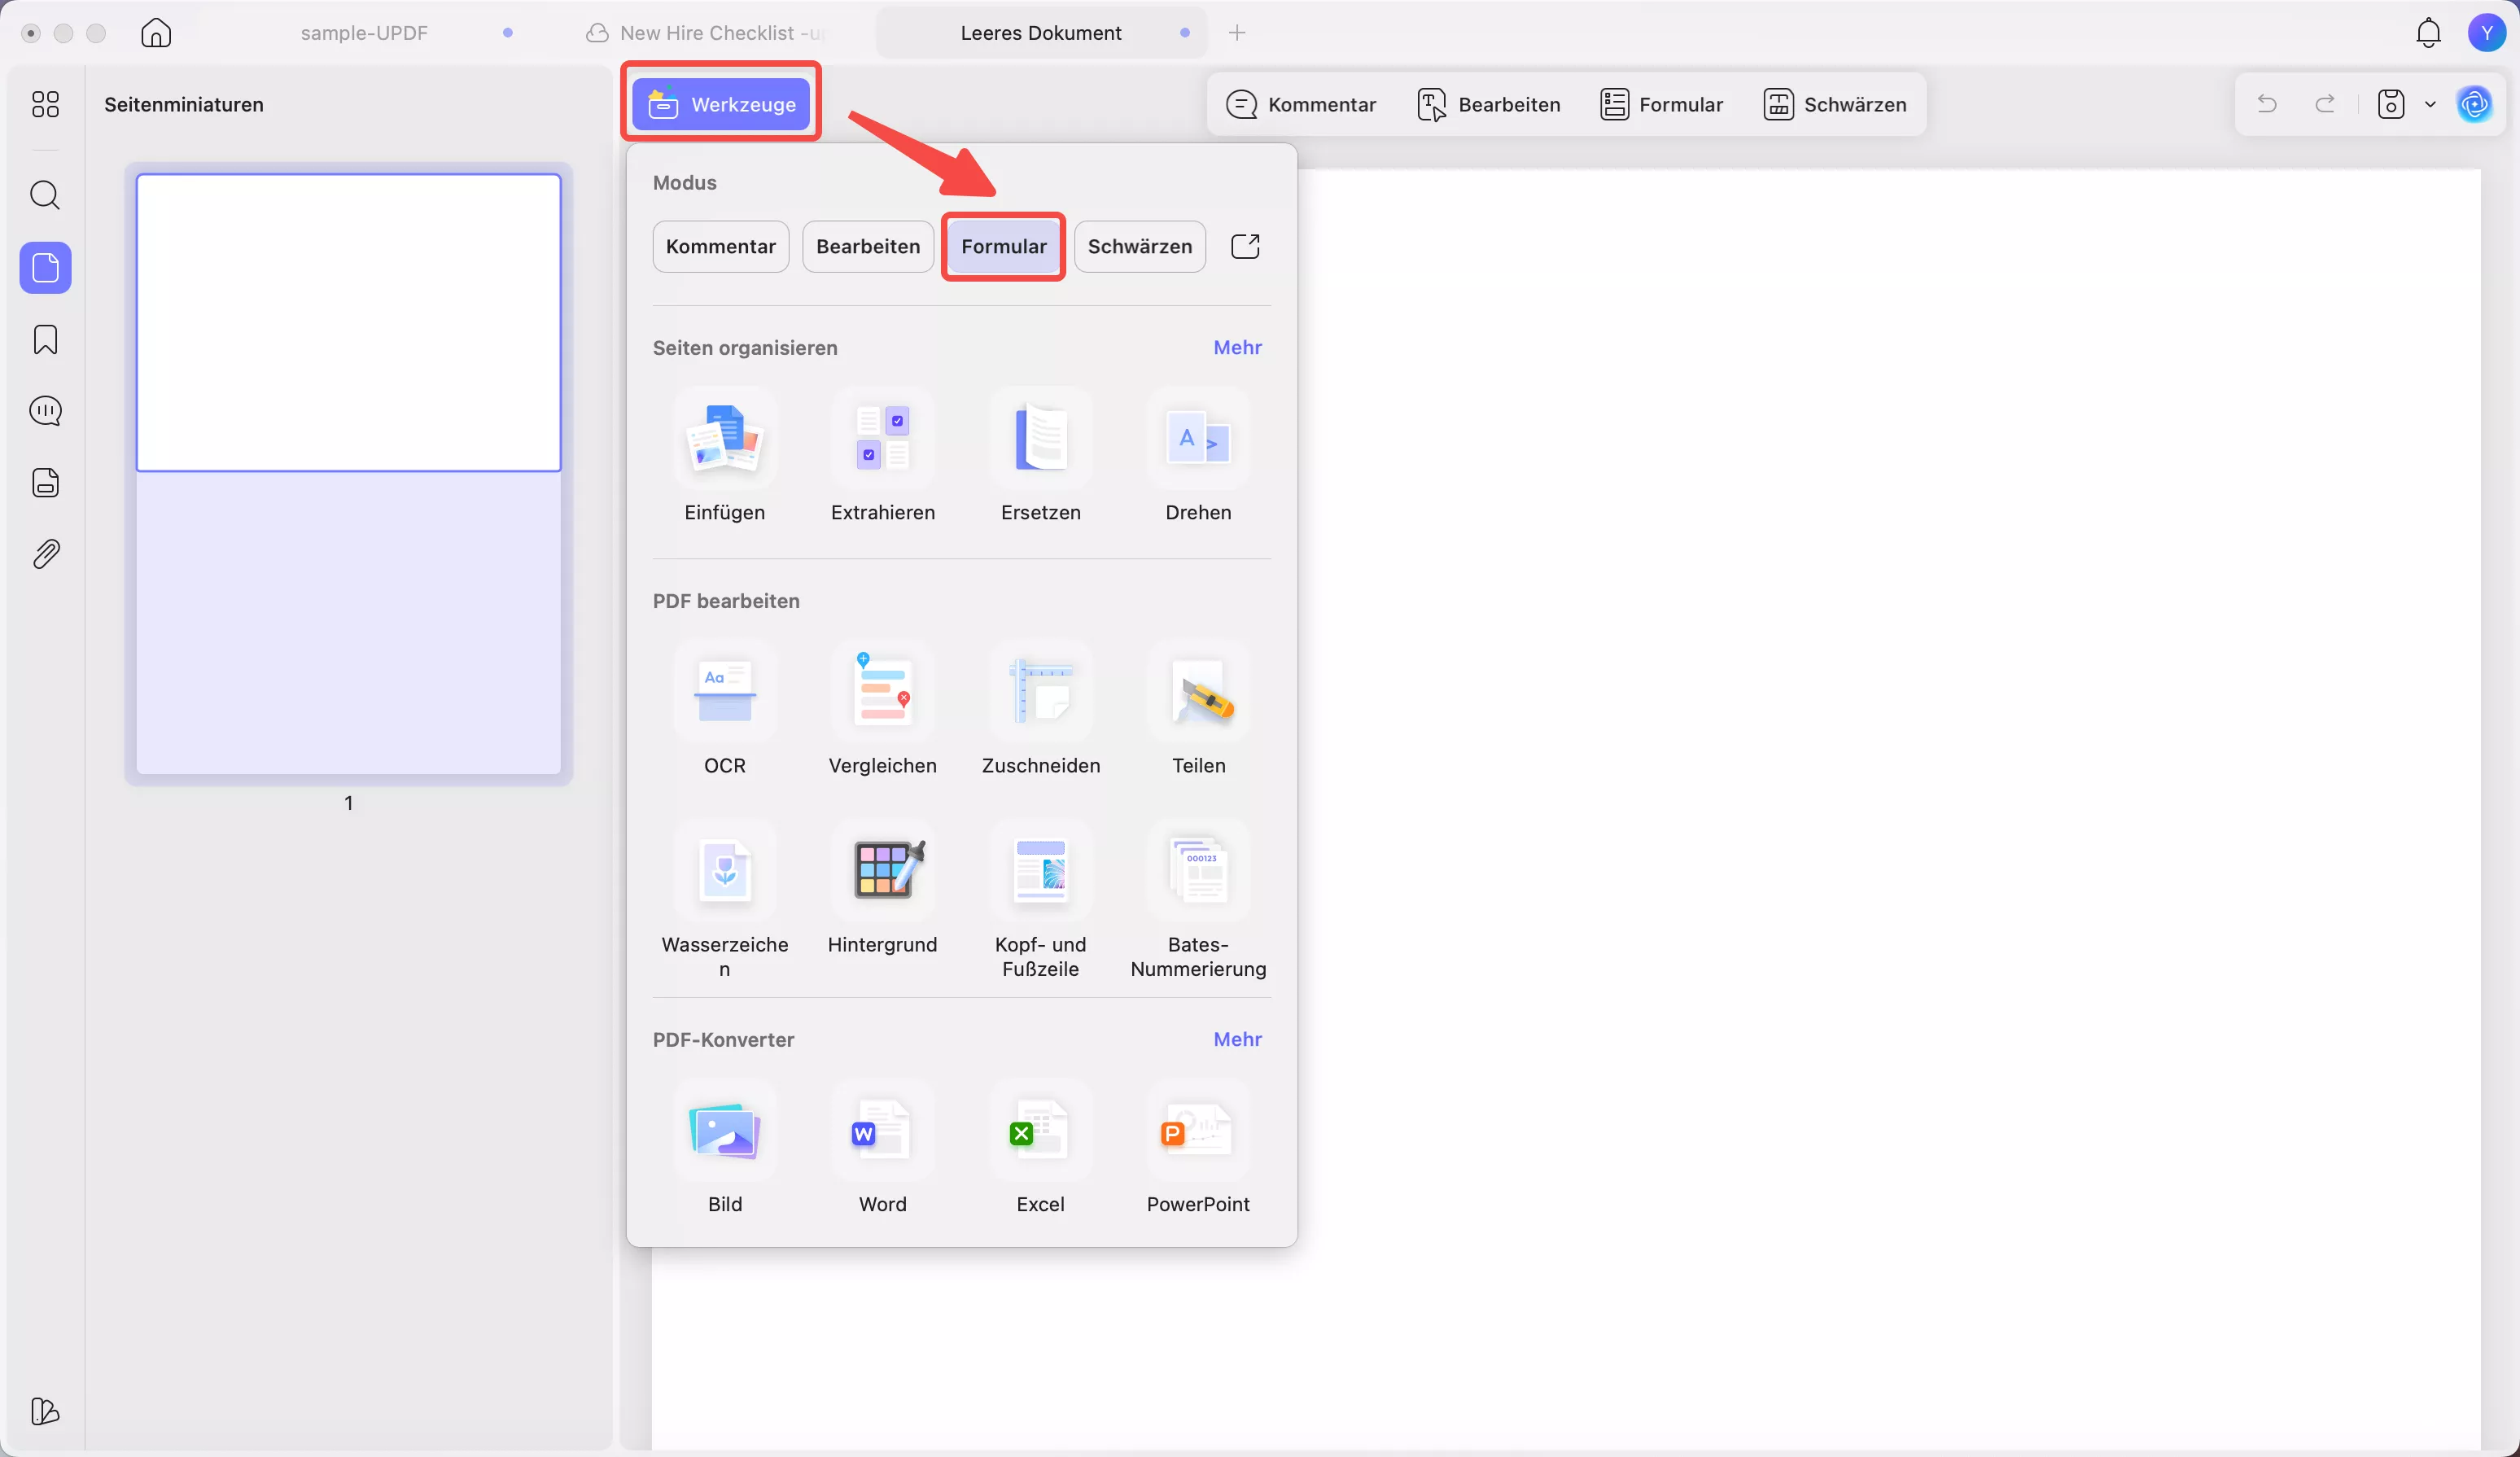This screenshot has height=1457, width=2520.
Task: Switch mode to Schwärzen in panel
Action: pos(1139,246)
